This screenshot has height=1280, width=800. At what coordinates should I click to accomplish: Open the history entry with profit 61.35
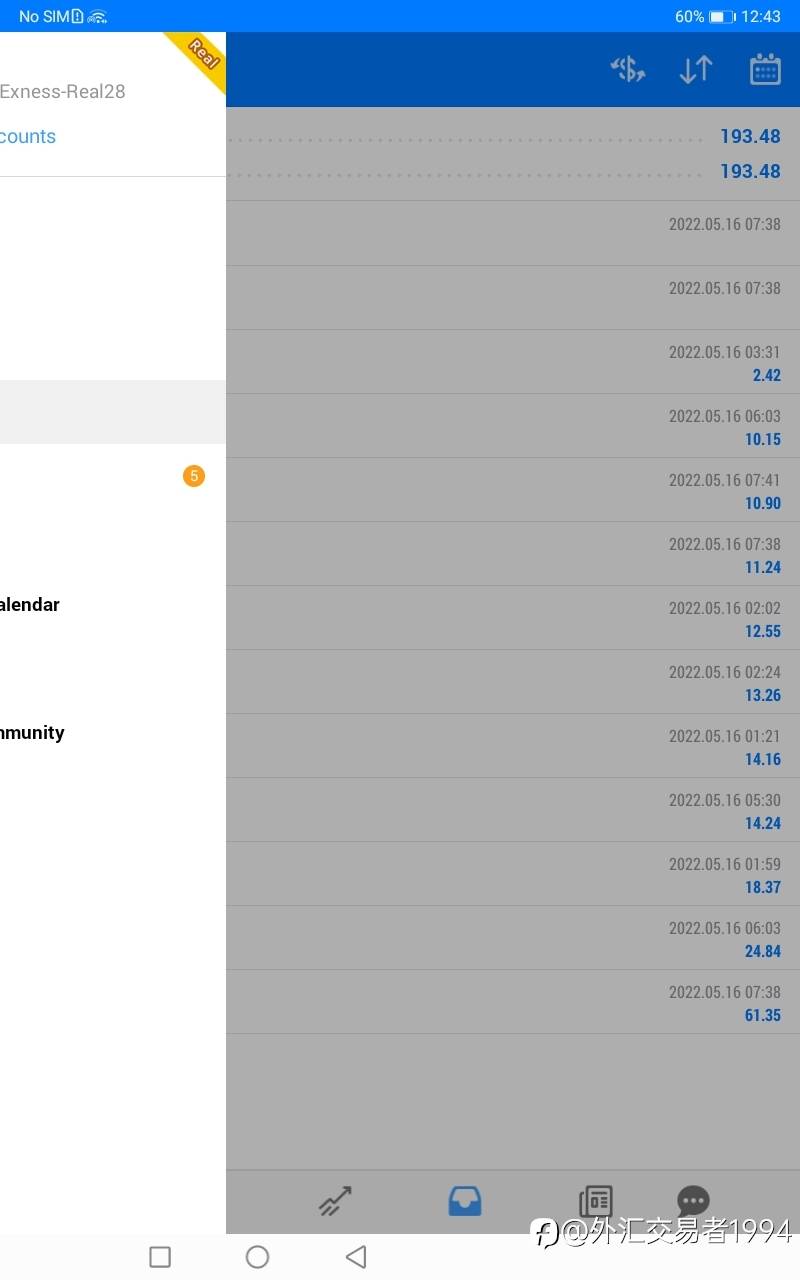512,1002
